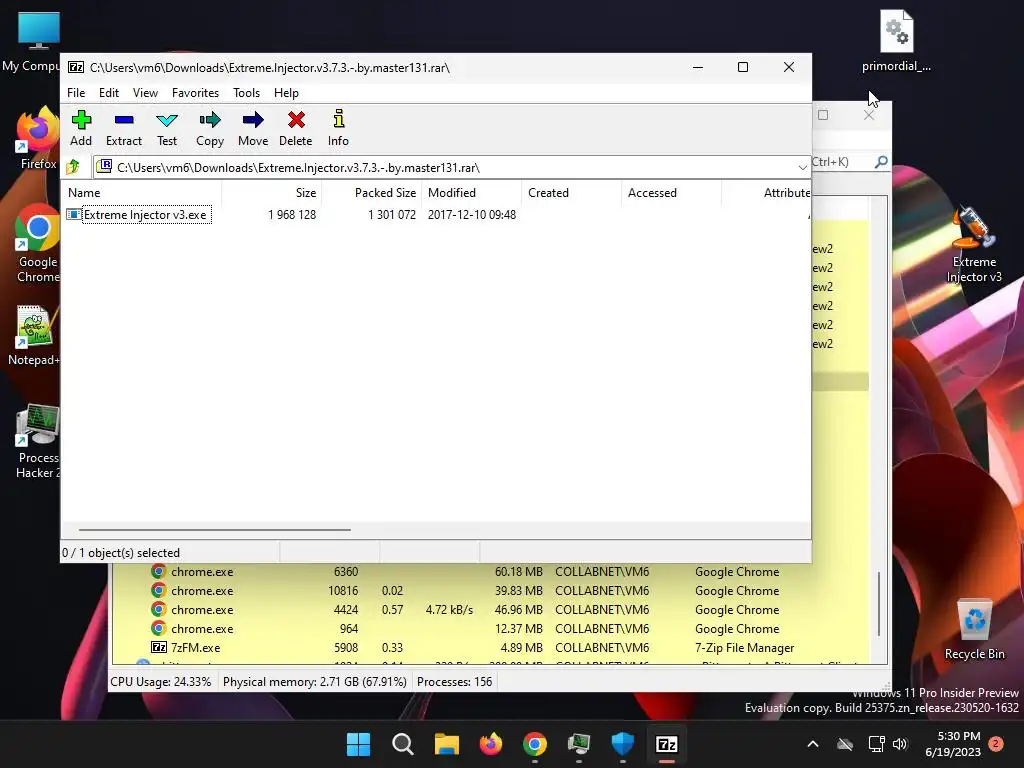Open File Explorer from taskbar
The height and width of the screenshot is (768, 1024).
click(x=447, y=744)
